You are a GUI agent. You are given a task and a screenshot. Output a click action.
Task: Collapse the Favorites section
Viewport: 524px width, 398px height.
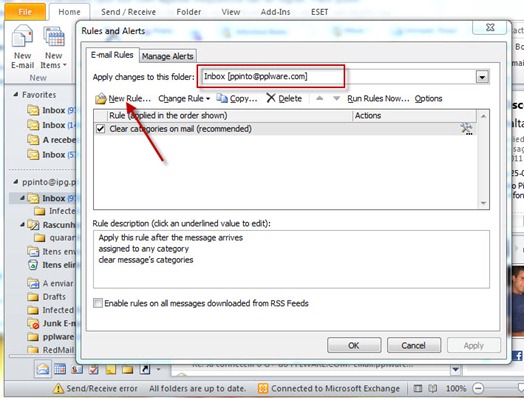[x=16, y=95]
